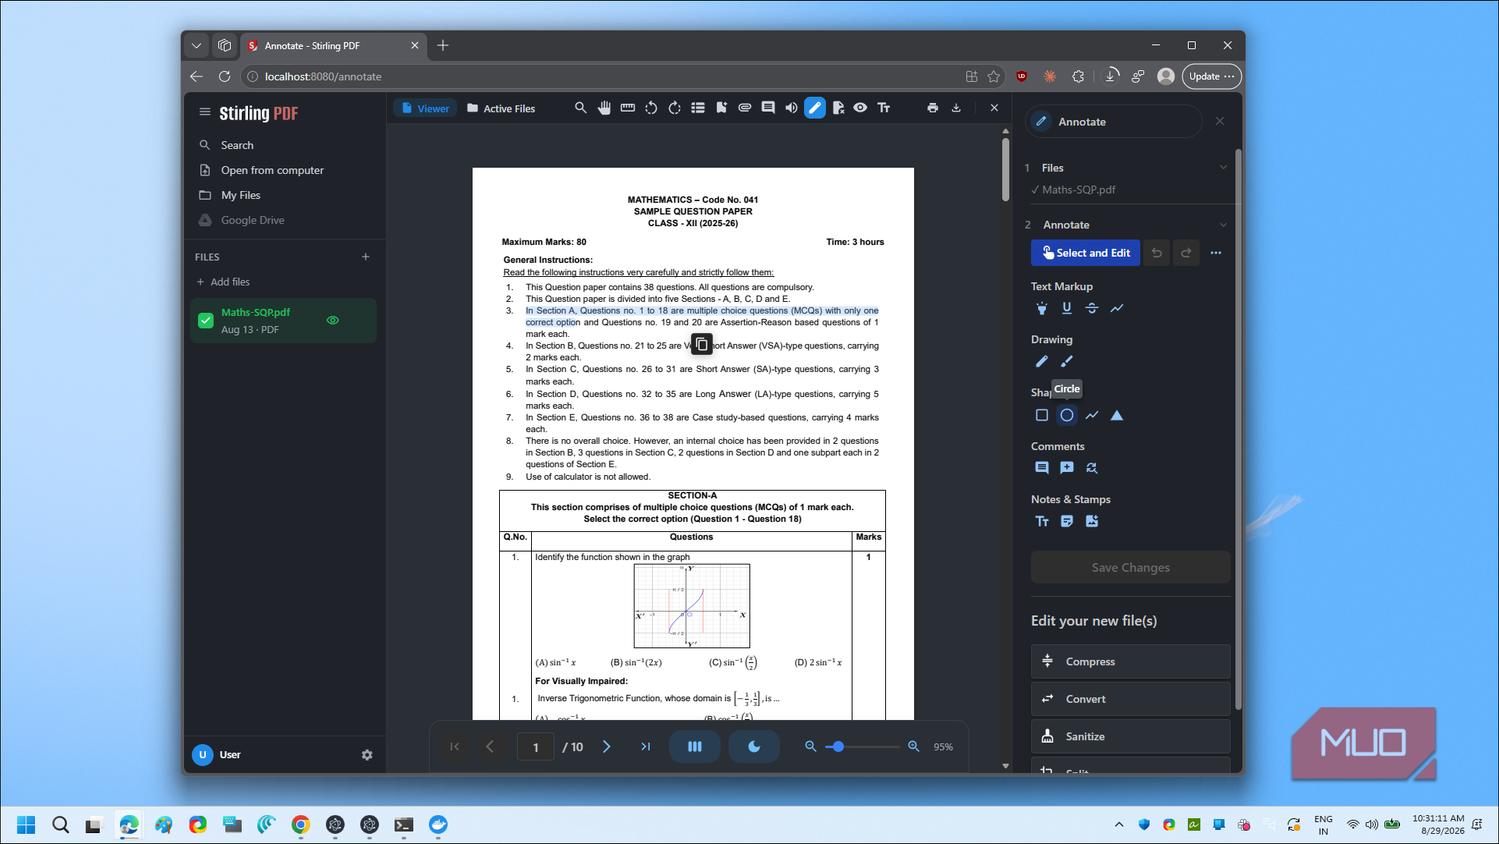1499x844 pixels.
Task: Toggle dual page view button
Action: coord(695,746)
